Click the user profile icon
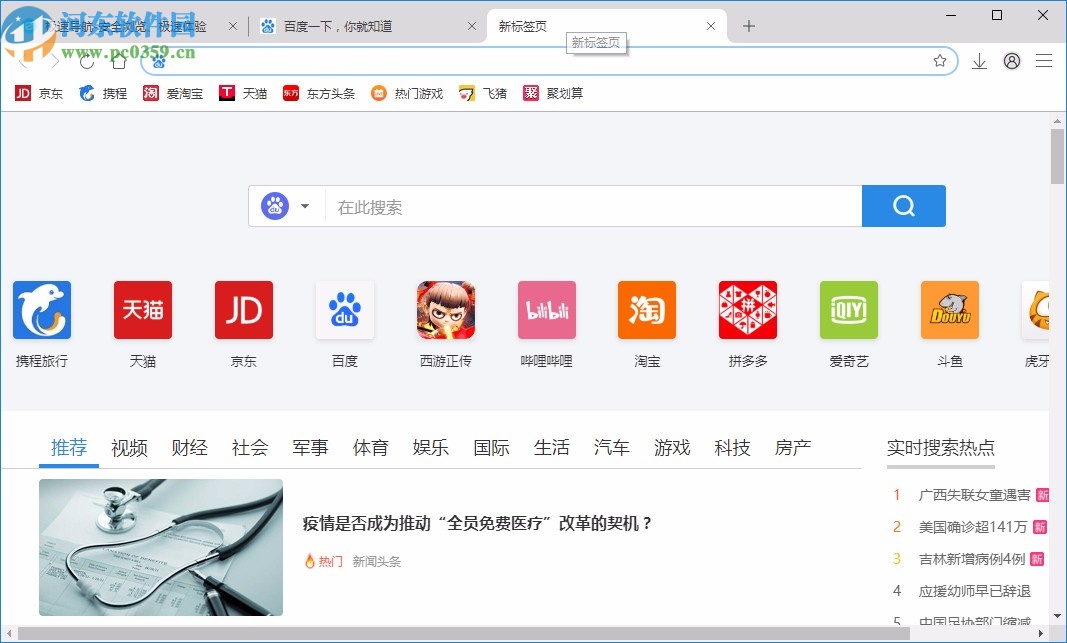1067x643 pixels. point(1011,61)
